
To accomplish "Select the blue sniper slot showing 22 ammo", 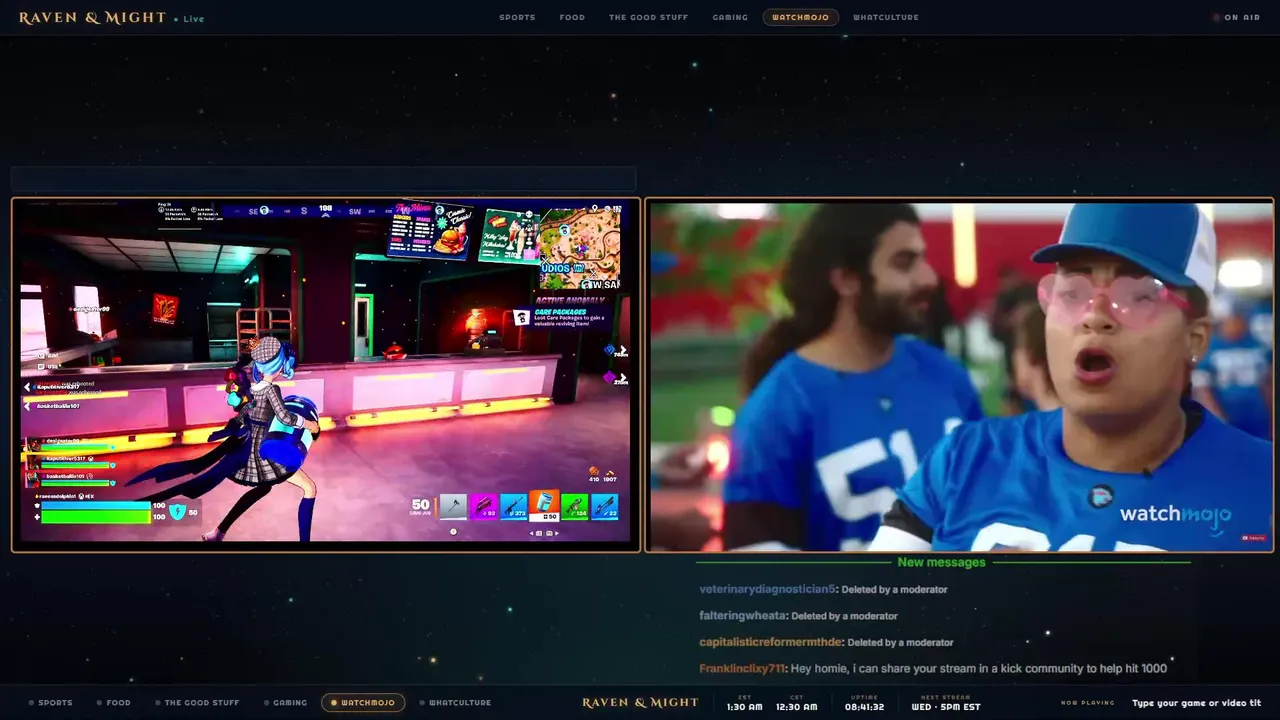I will [604, 506].
